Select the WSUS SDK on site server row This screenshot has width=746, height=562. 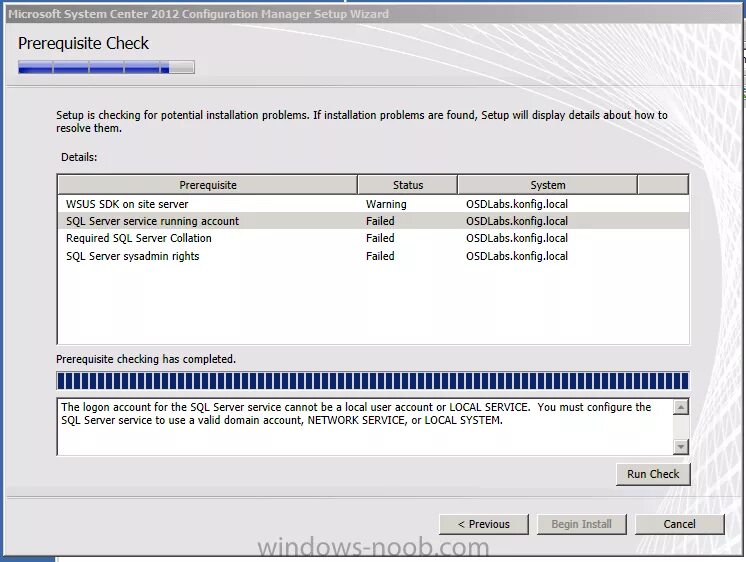tap(373, 204)
